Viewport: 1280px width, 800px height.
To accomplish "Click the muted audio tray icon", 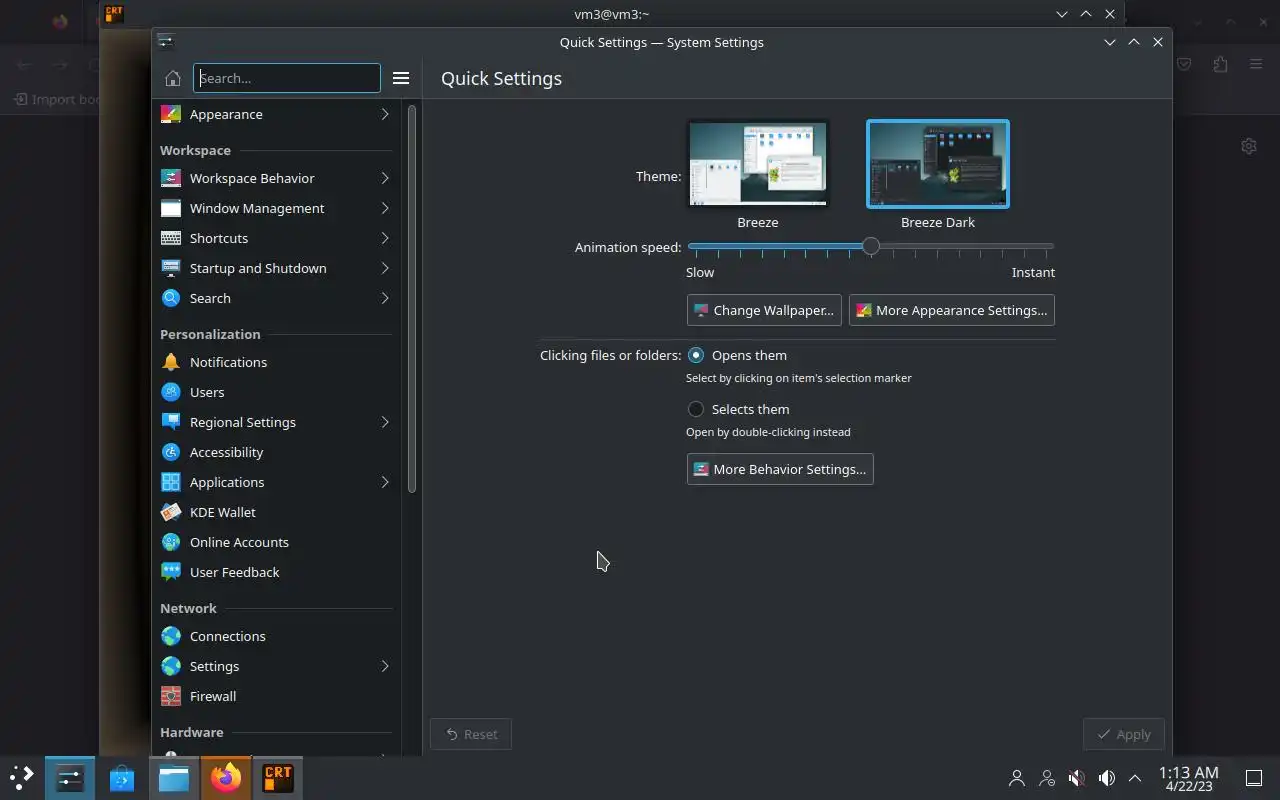I will coord(1076,777).
